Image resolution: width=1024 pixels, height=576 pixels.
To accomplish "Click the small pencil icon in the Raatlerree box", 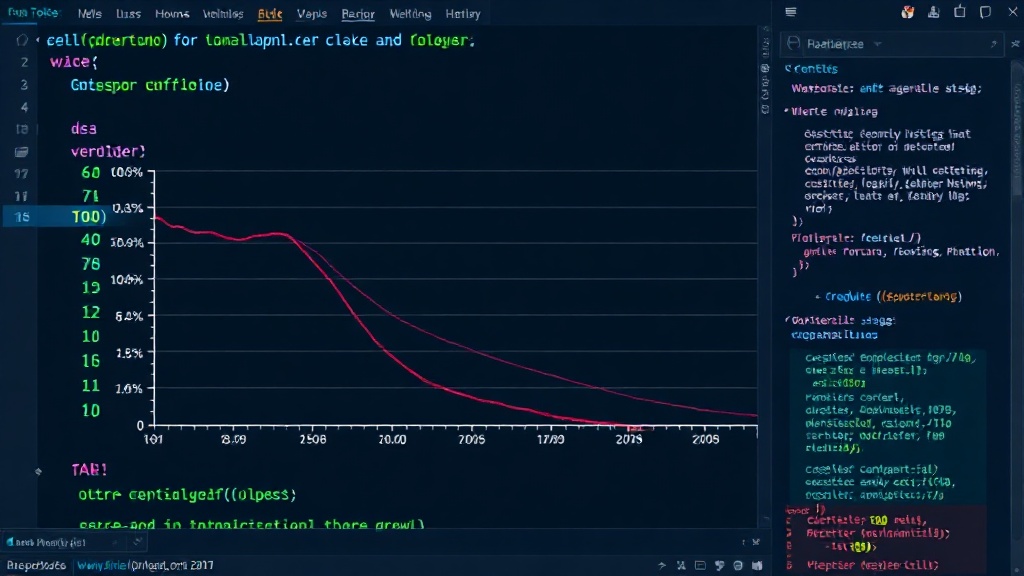I will 993,44.
